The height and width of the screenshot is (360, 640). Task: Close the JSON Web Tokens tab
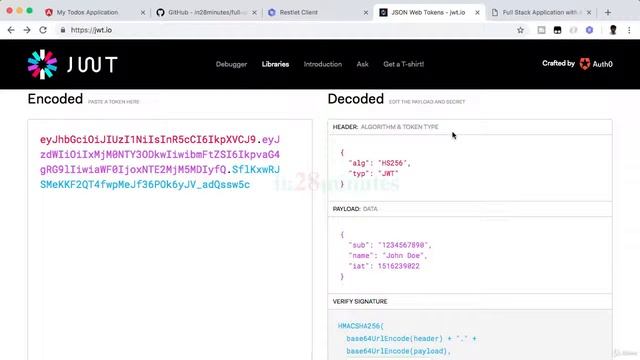point(477,13)
